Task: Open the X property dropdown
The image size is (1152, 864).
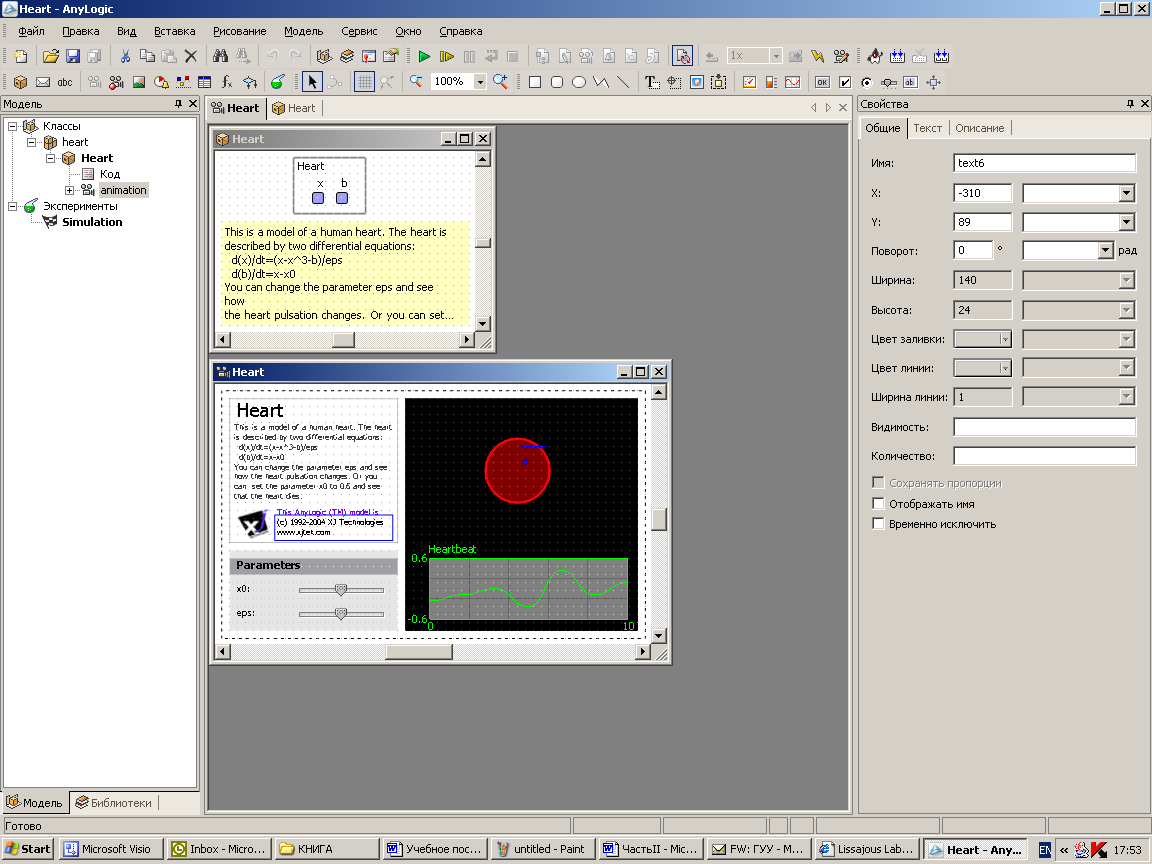Action: [1126, 193]
